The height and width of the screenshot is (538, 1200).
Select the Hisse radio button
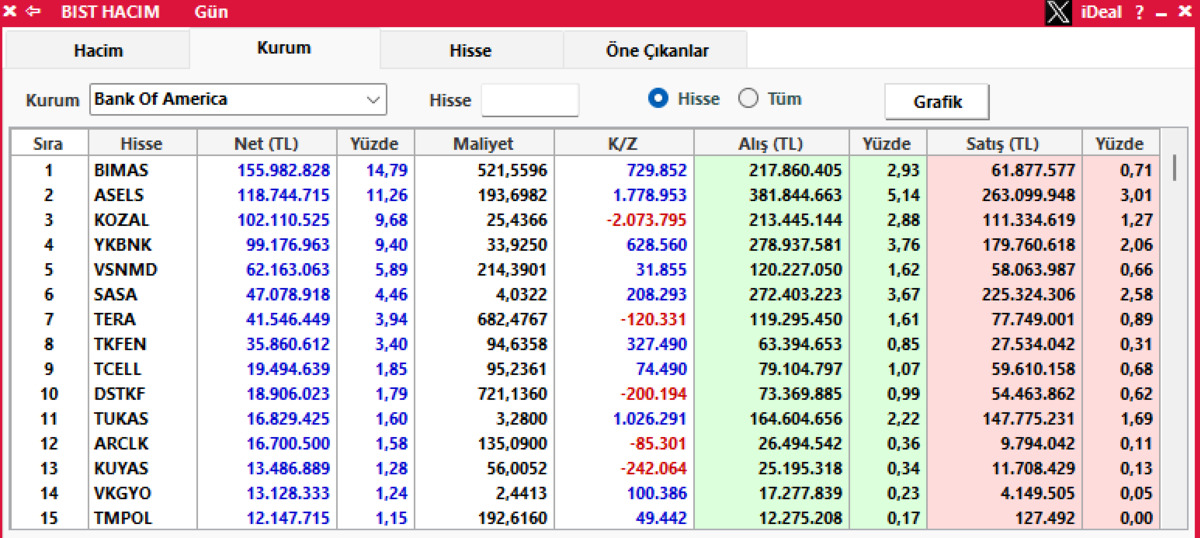(658, 99)
